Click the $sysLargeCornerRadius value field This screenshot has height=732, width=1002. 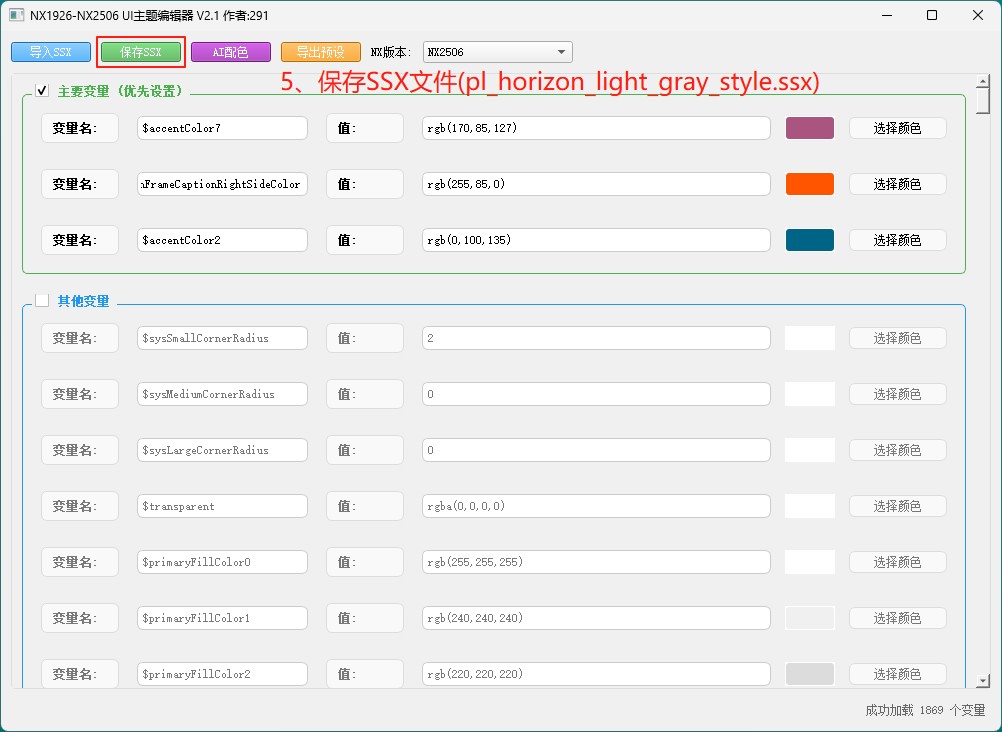click(596, 450)
